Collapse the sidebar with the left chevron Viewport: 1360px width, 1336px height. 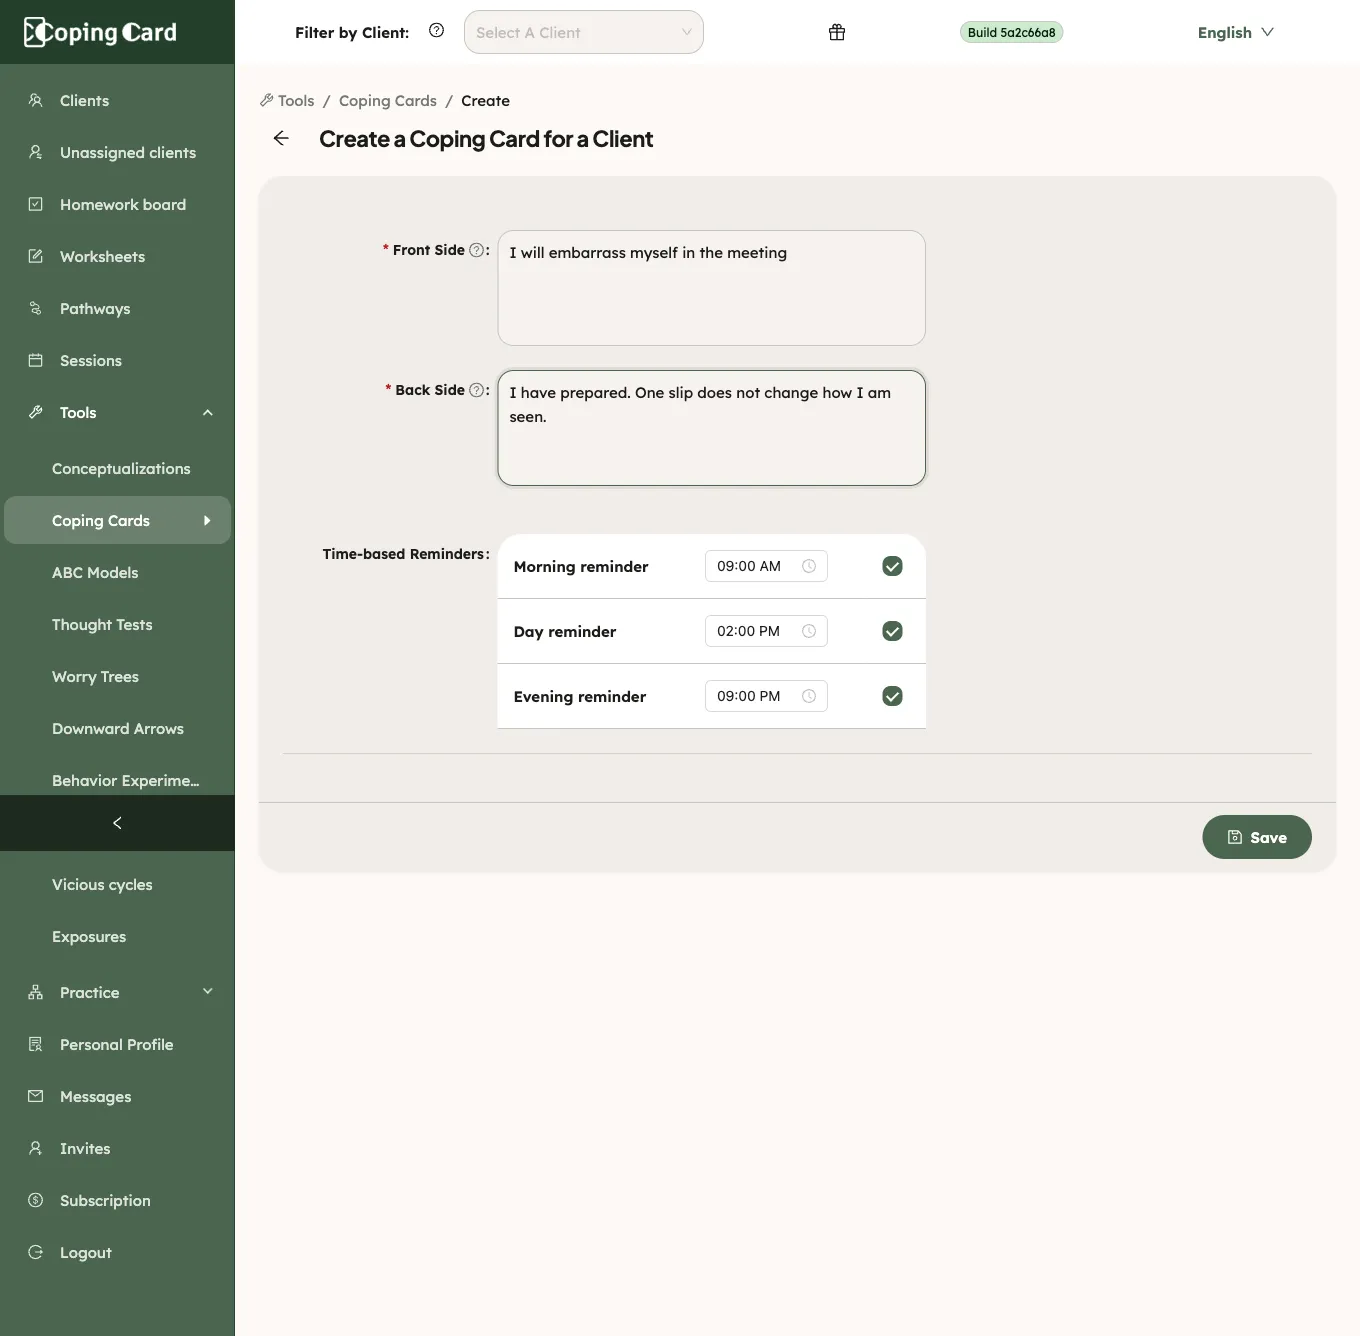tap(117, 823)
